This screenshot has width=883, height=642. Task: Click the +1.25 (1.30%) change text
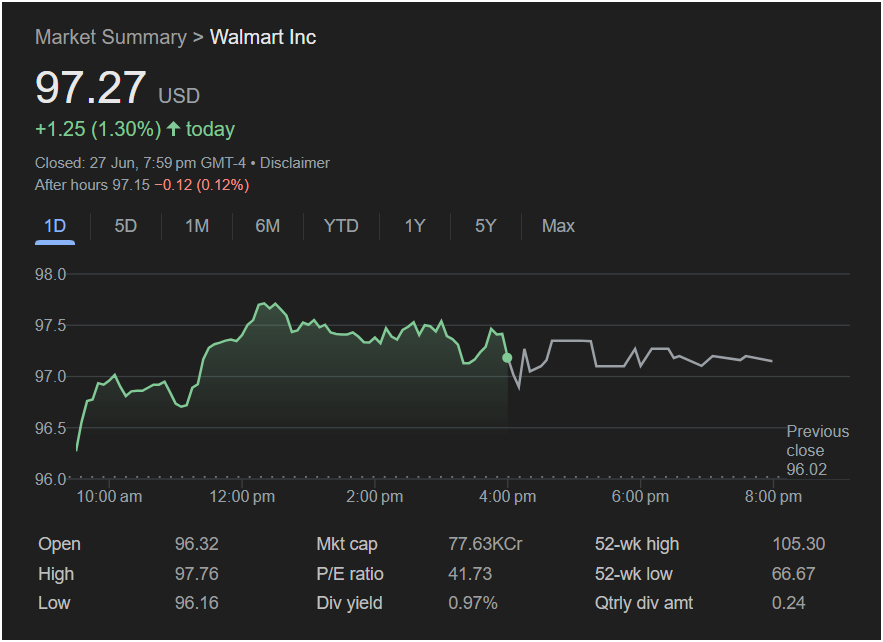coord(98,129)
